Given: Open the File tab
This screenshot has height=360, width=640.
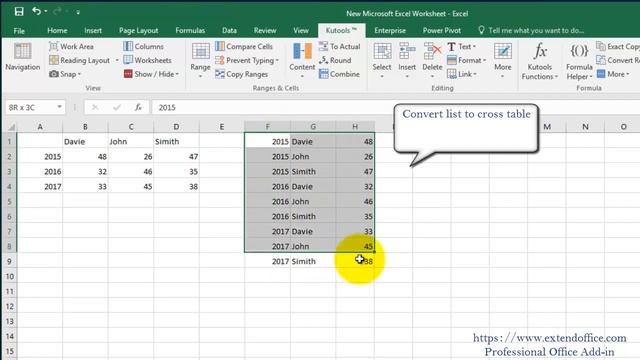Looking at the screenshot, I should [x=19, y=31].
